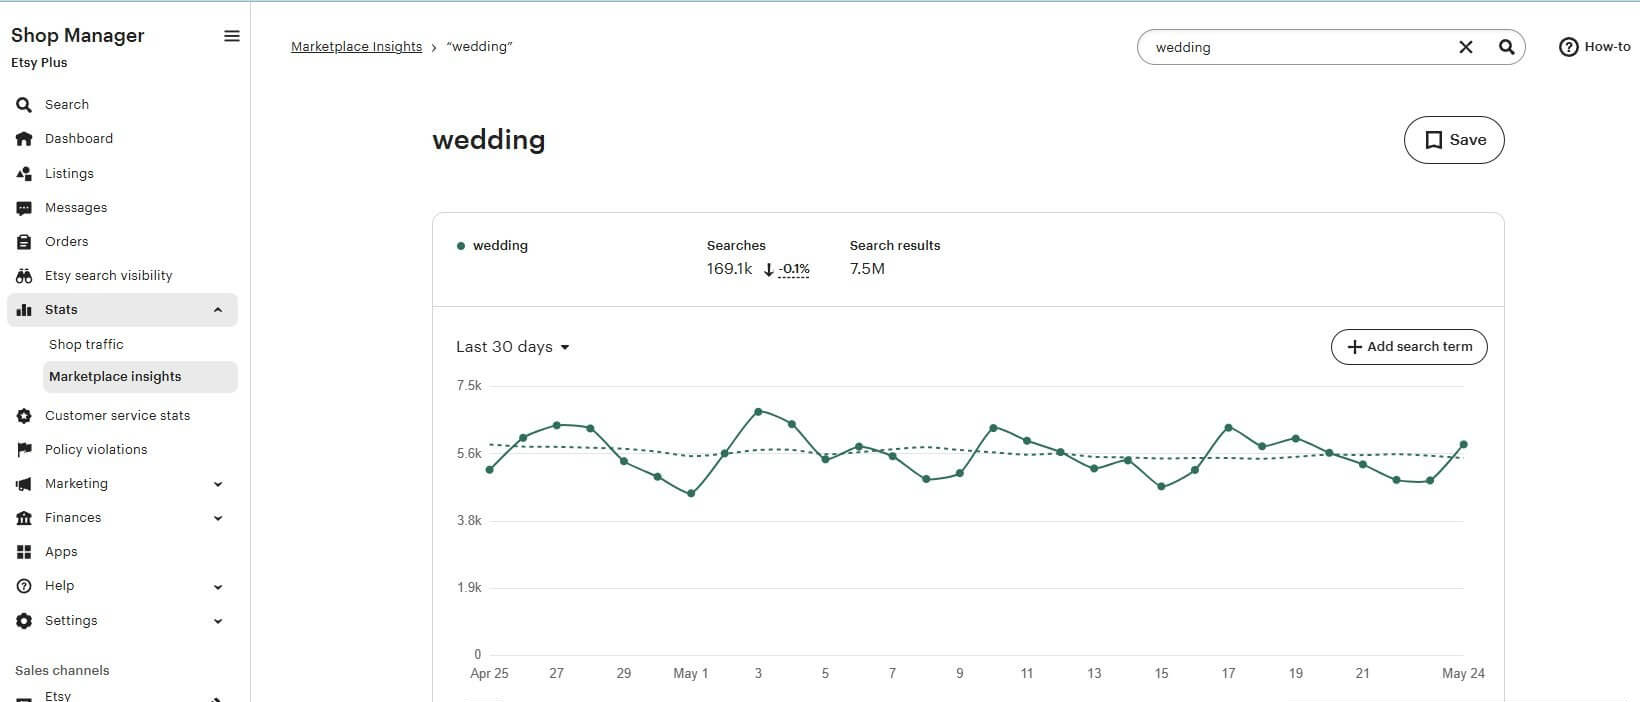Click the May 3 peak data point on chart
Screen dimensions: 1640x702
(758, 412)
